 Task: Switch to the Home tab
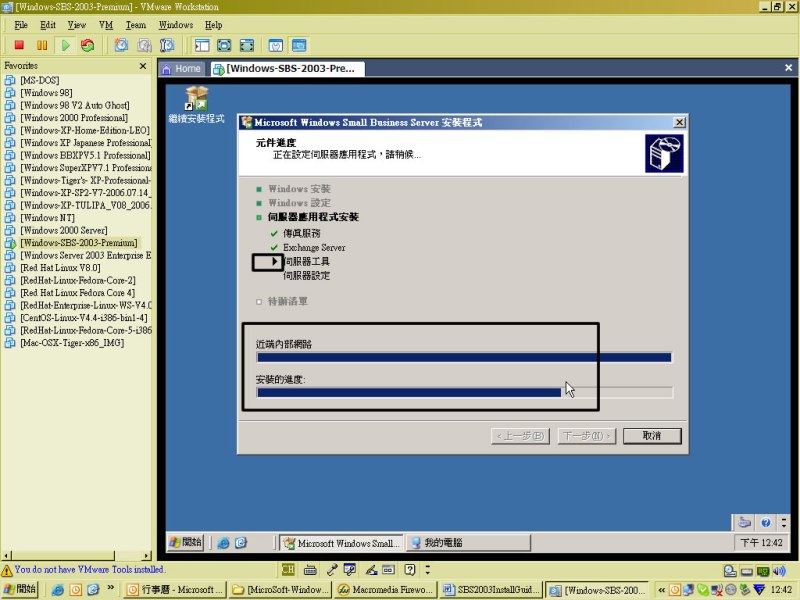(183, 69)
